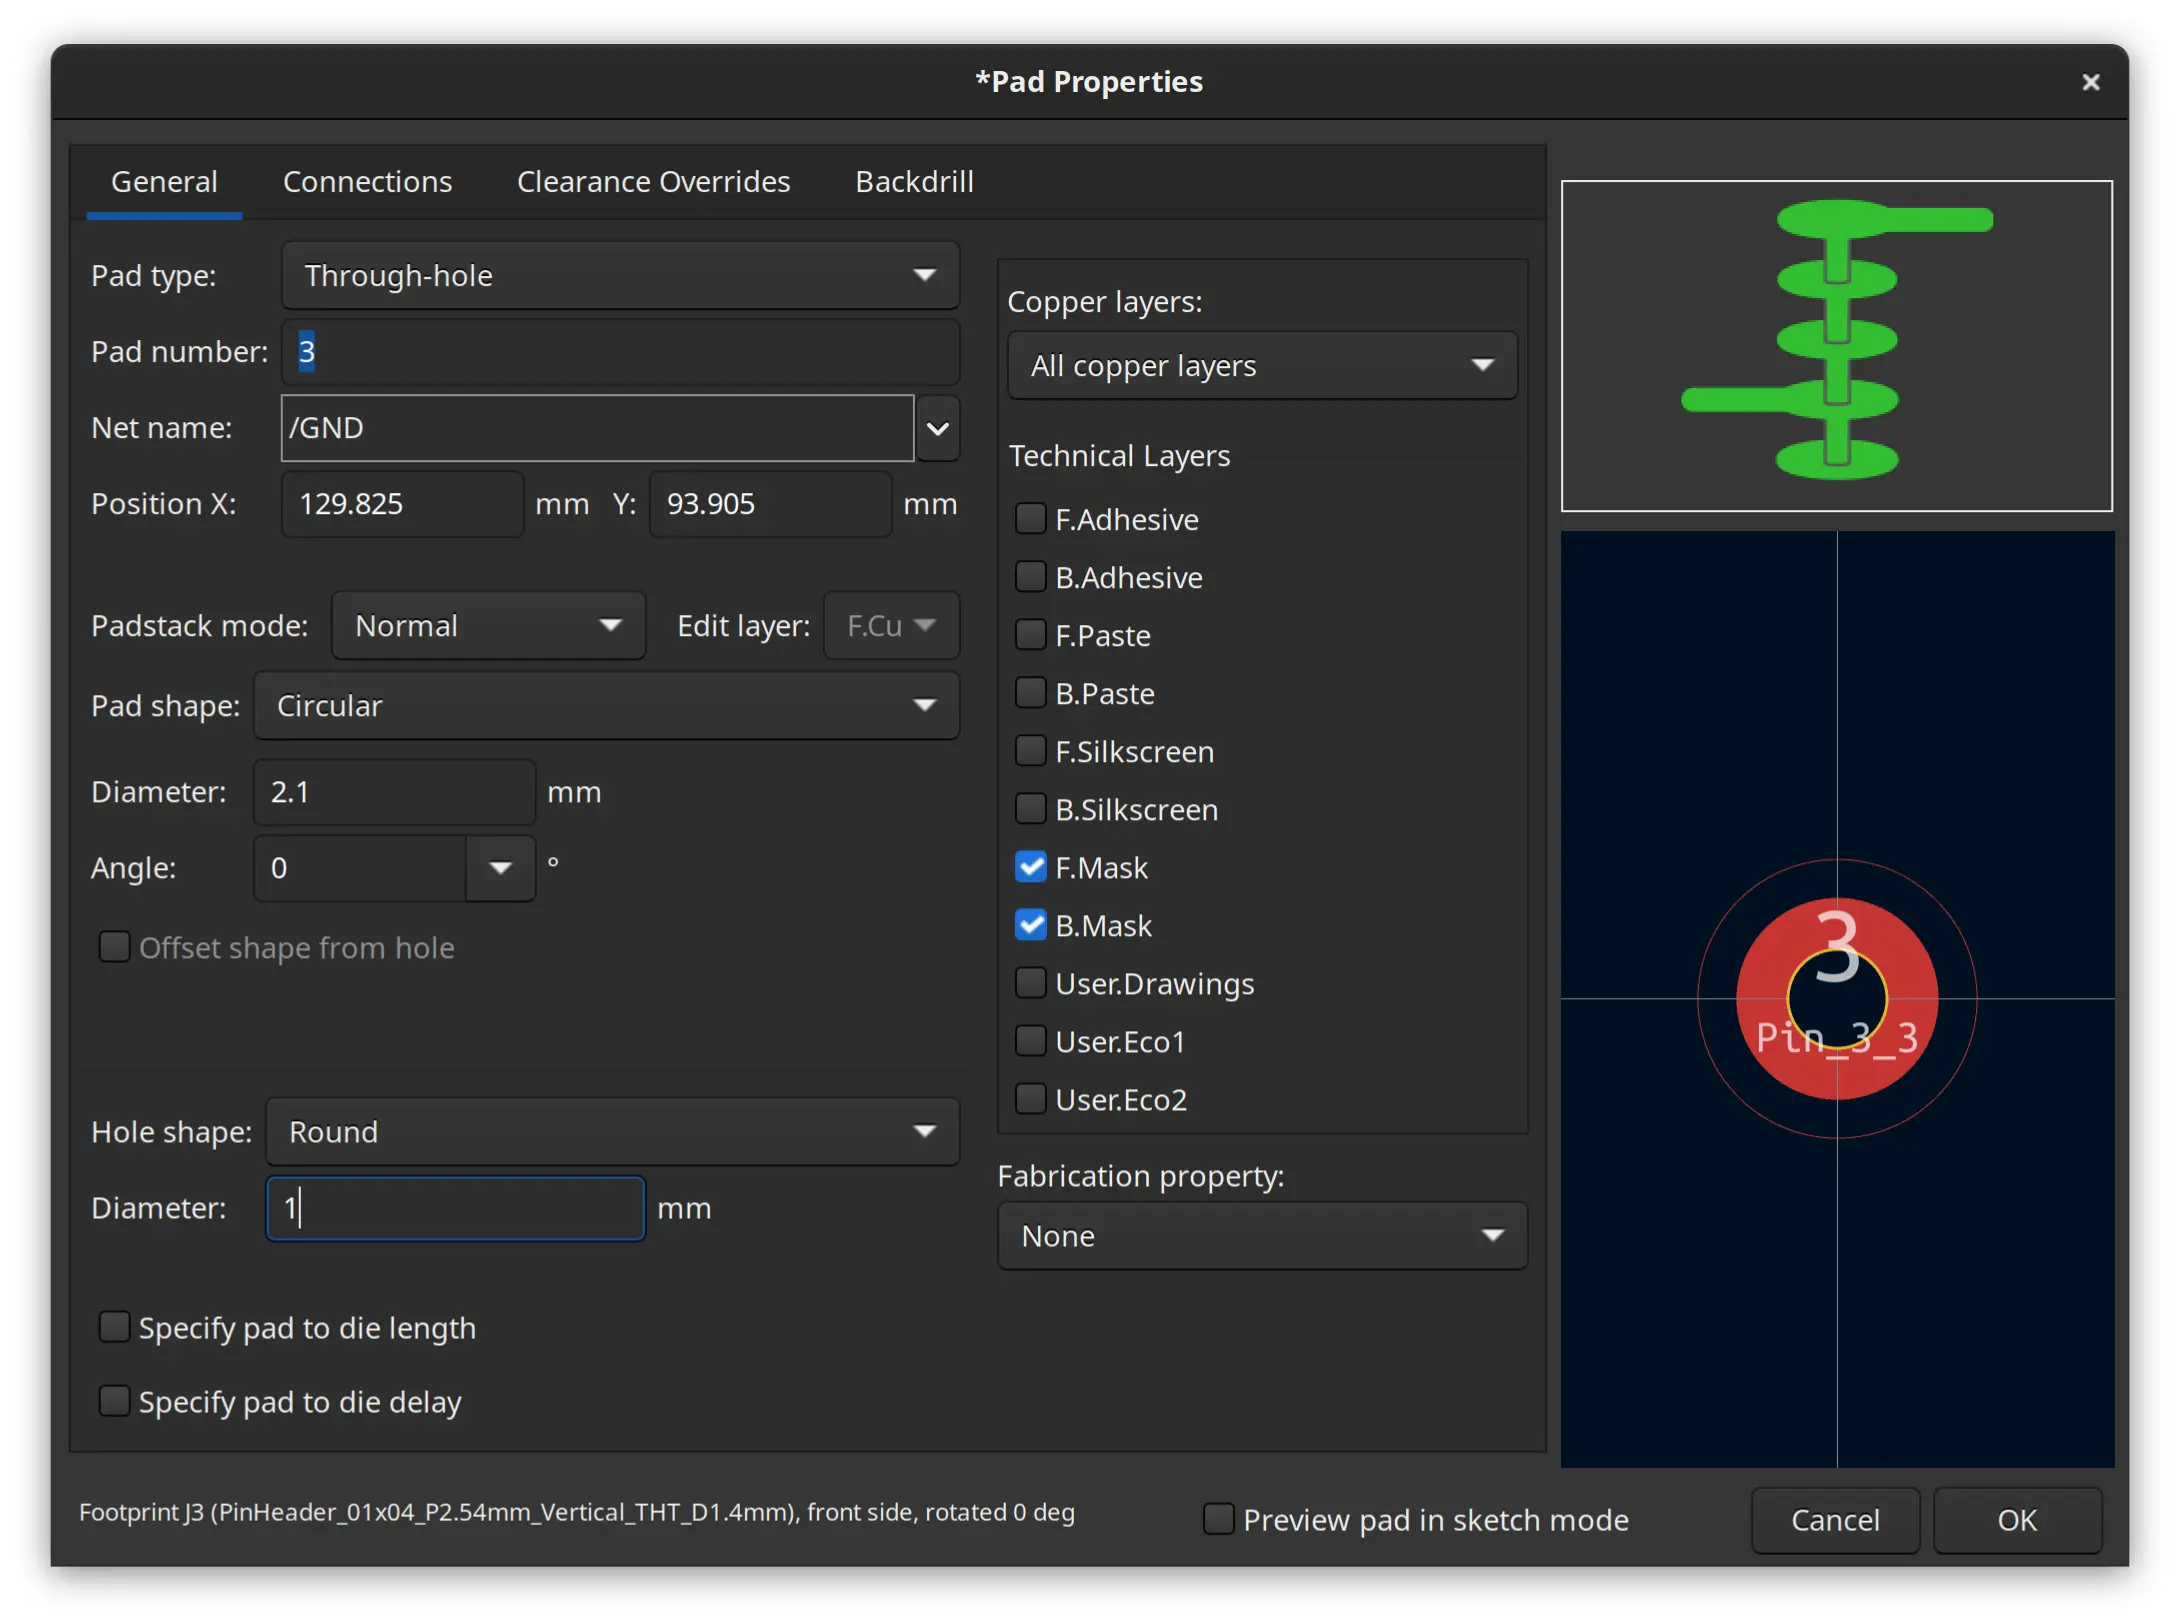Check Specify pad to die length
Image resolution: width=2178 pixels, height=1622 pixels.
pyautogui.click(x=115, y=1327)
